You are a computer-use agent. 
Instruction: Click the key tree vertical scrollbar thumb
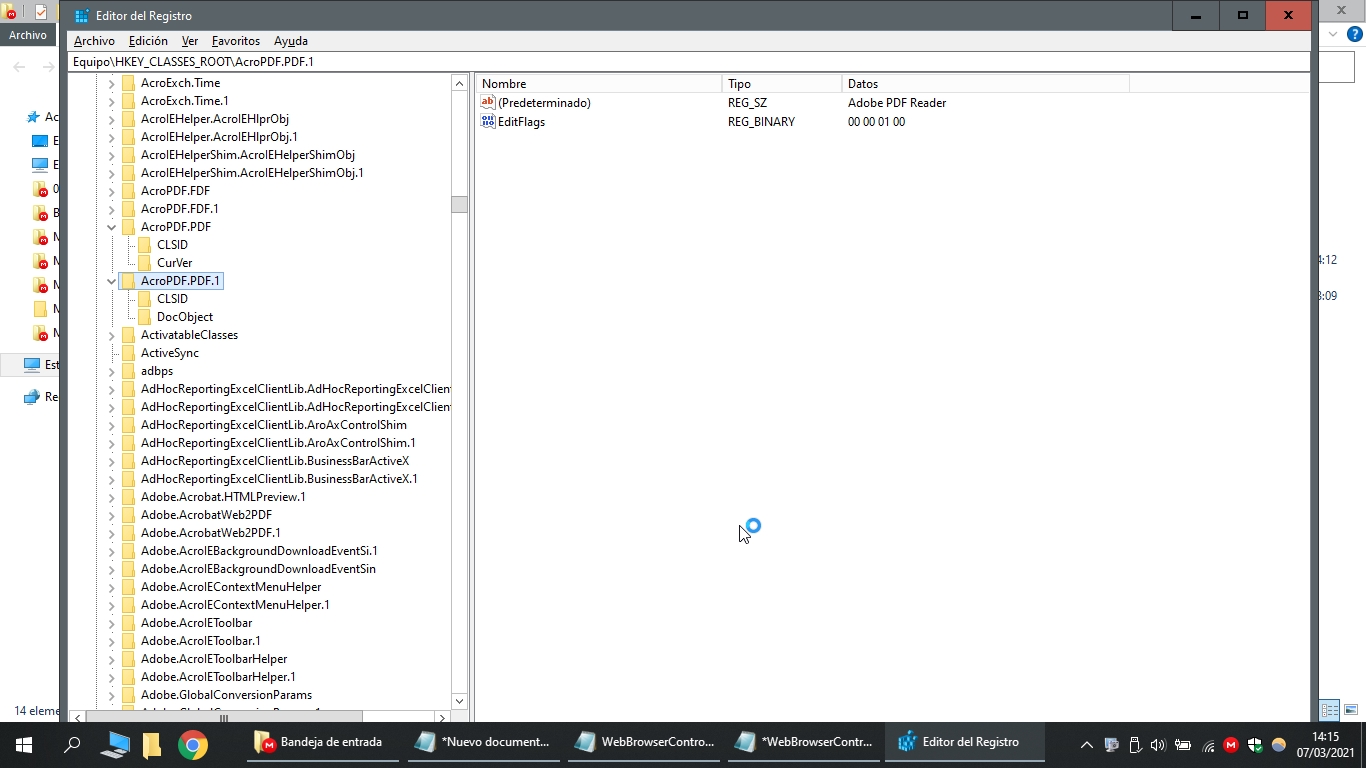[x=459, y=204]
